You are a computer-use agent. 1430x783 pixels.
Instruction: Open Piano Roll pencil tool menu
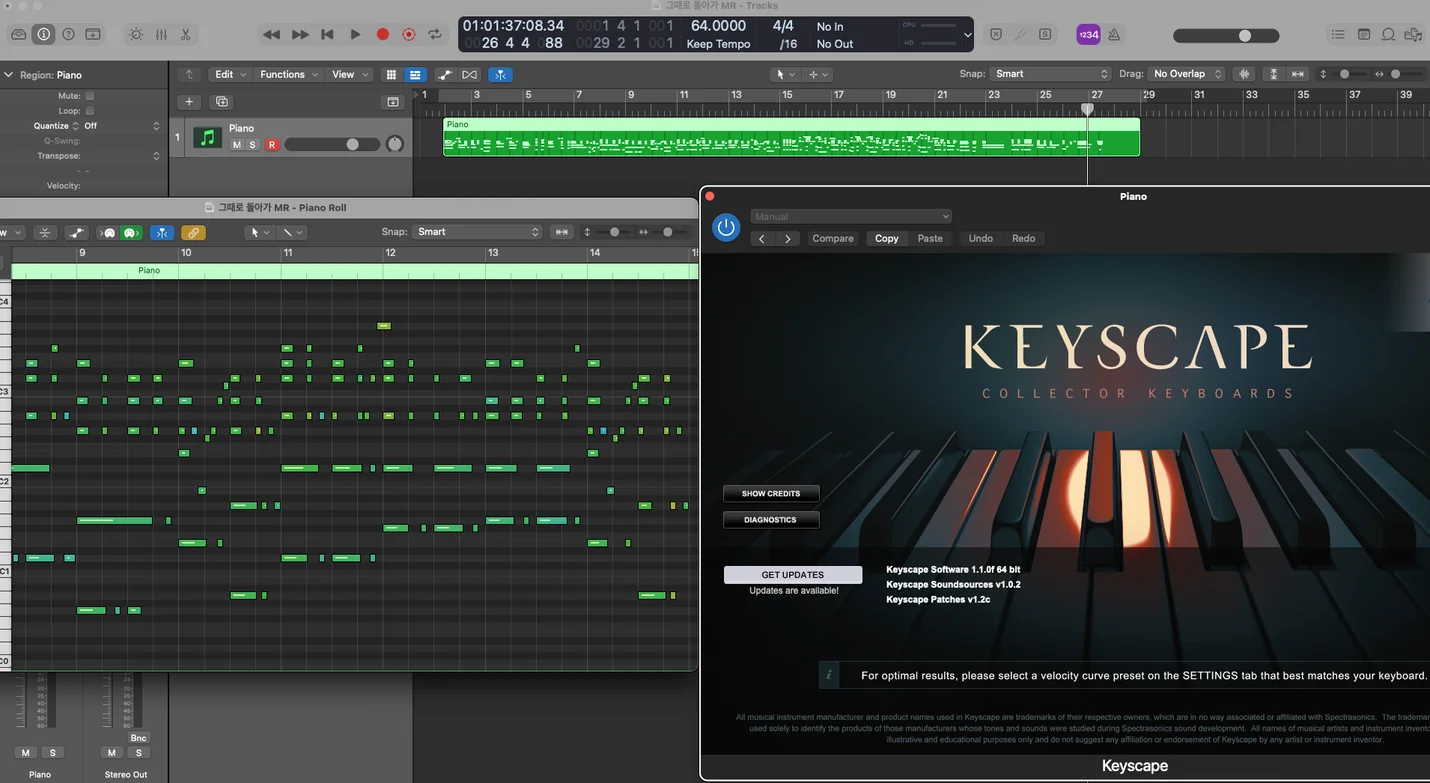293,232
